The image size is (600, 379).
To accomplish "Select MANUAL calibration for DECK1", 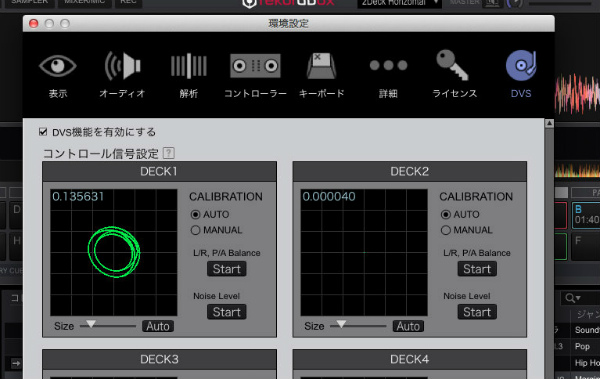I will coord(196,230).
